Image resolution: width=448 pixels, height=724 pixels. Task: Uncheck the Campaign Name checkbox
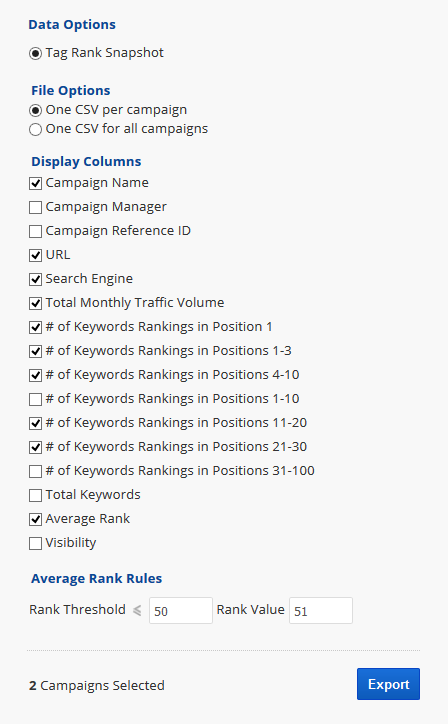click(36, 184)
